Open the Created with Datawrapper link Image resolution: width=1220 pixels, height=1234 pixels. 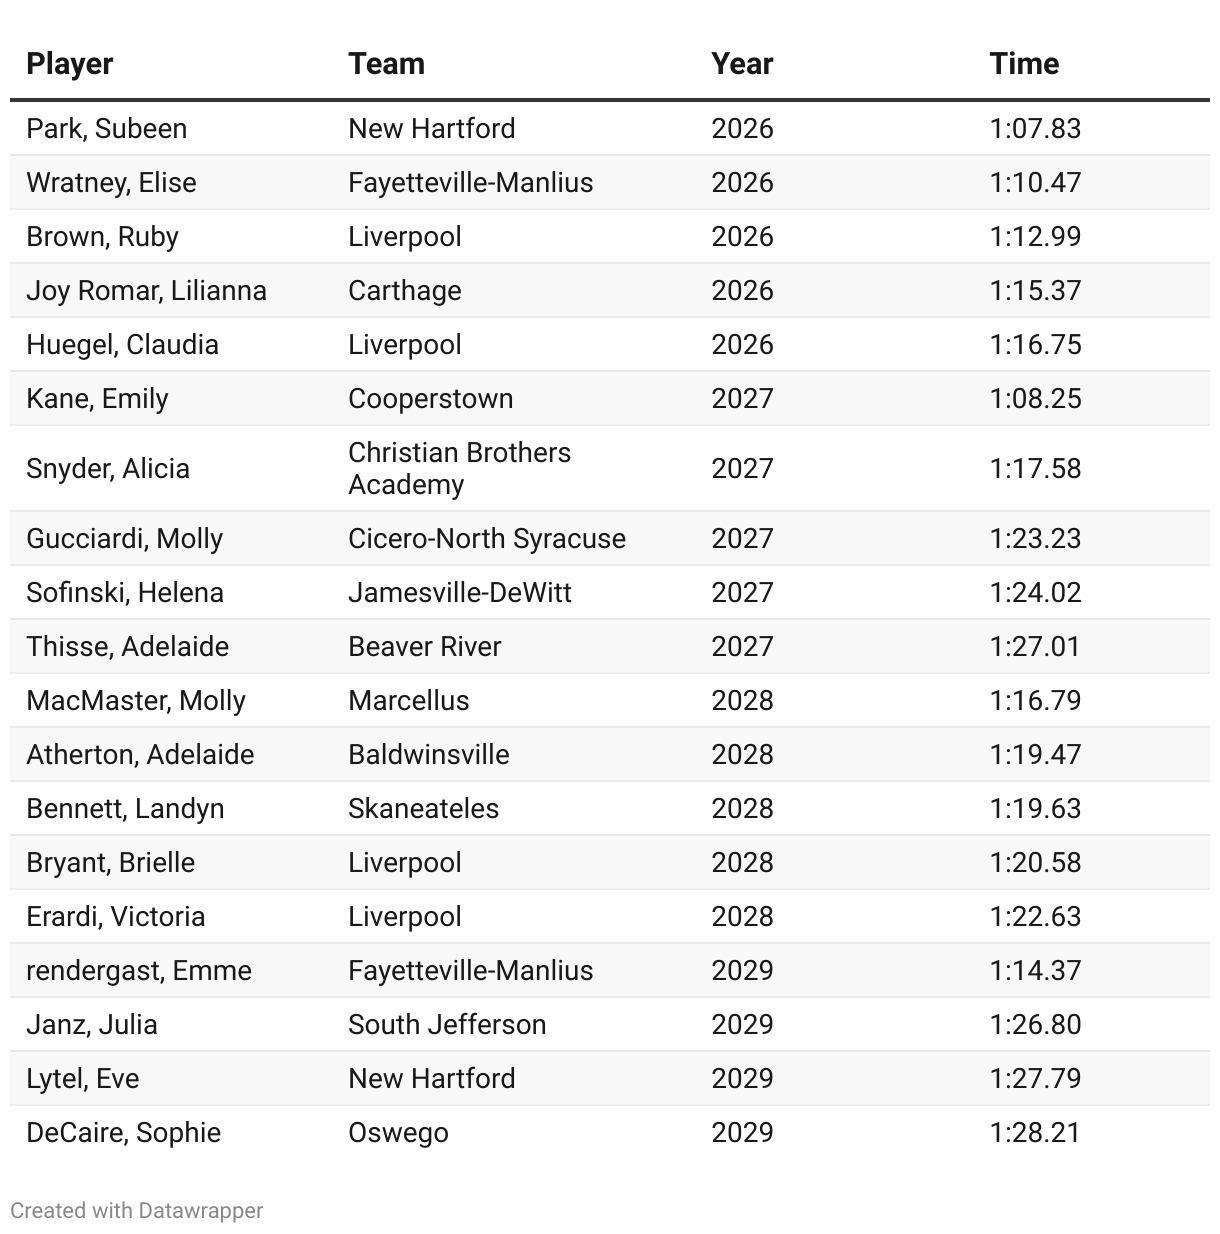click(136, 1210)
